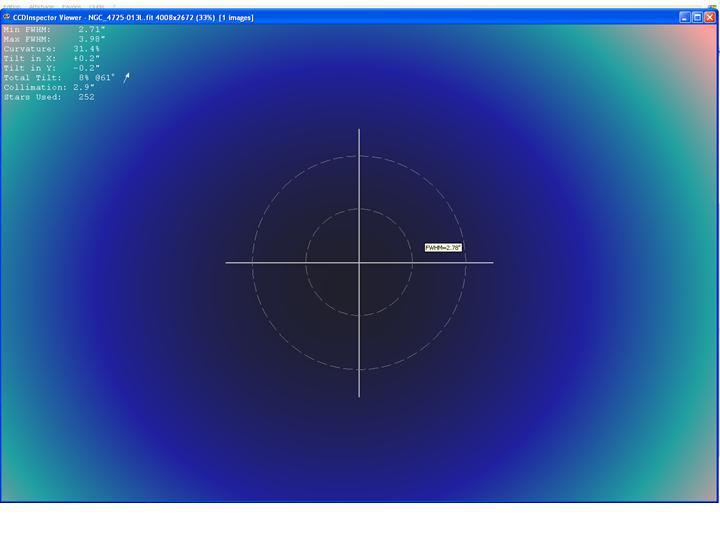Minimize the CCDInspector Viewer window
The image size is (720, 540).
coord(685,17)
